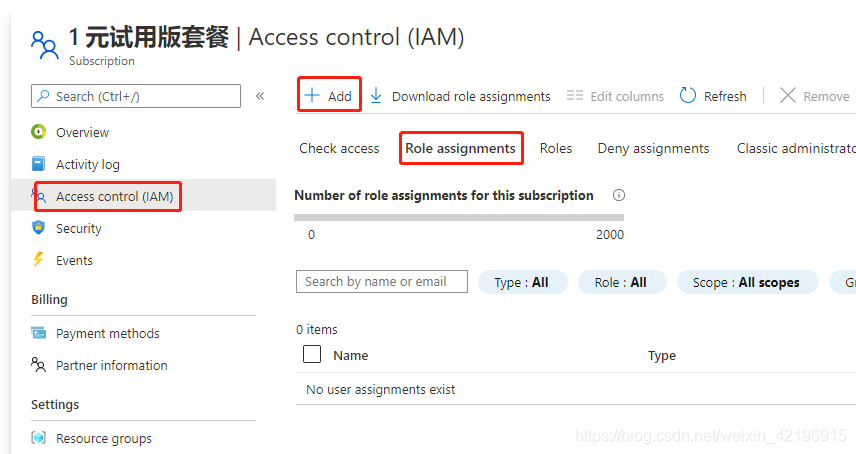Click the Payment methods card icon
This screenshot has height=454, width=856.
tap(39, 332)
